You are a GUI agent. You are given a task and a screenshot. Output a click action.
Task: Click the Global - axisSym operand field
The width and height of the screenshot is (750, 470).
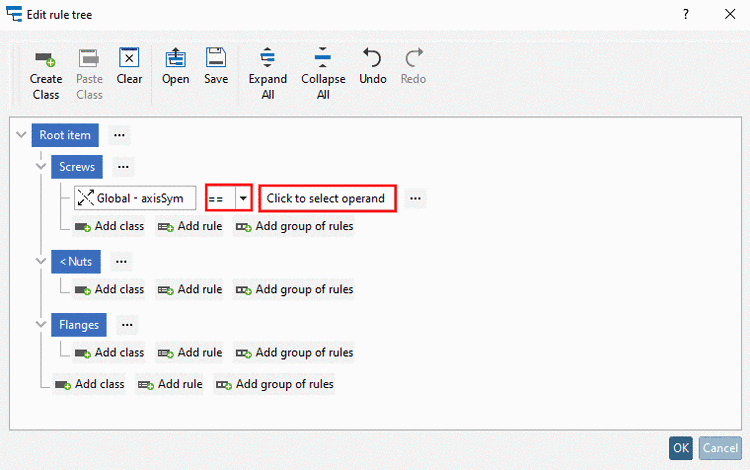click(x=135, y=198)
